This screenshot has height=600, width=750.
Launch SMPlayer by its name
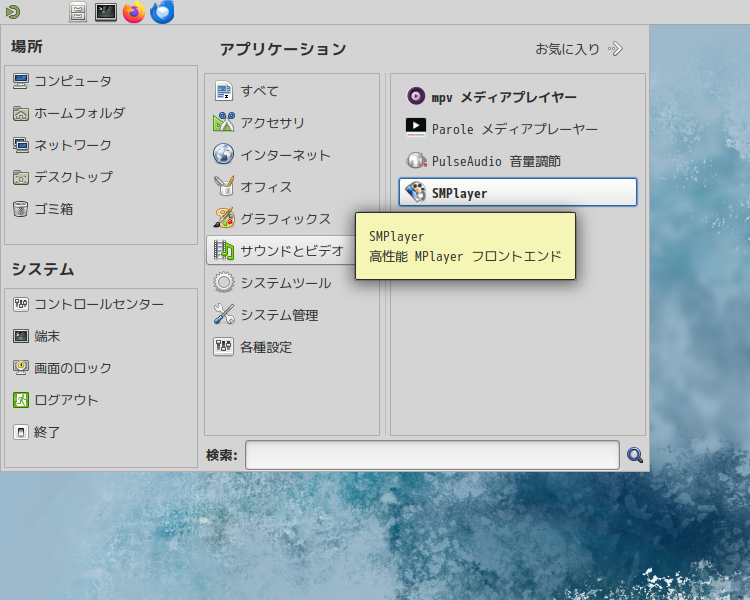[x=459, y=193]
